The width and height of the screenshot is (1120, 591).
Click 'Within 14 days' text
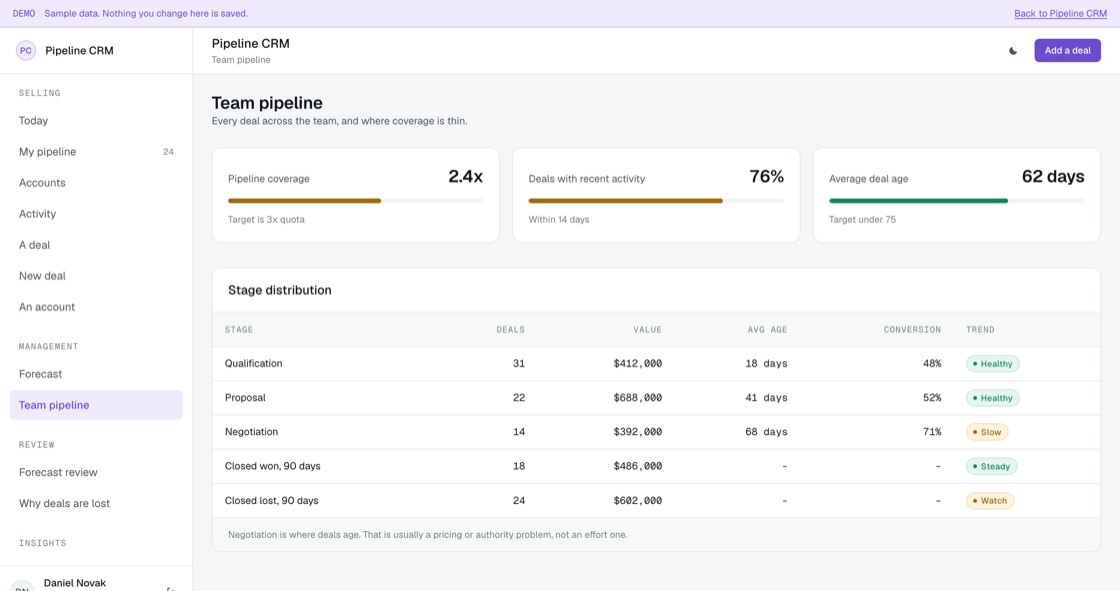point(559,219)
